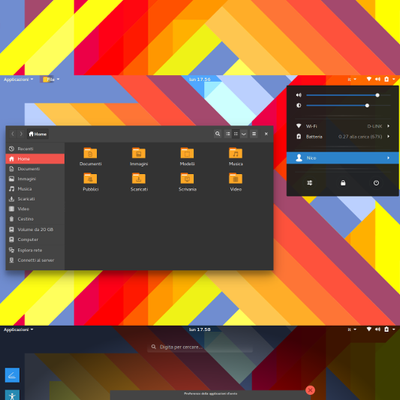Adjust the volume slider in status menu
The image size is (400, 400).
(348, 95)
